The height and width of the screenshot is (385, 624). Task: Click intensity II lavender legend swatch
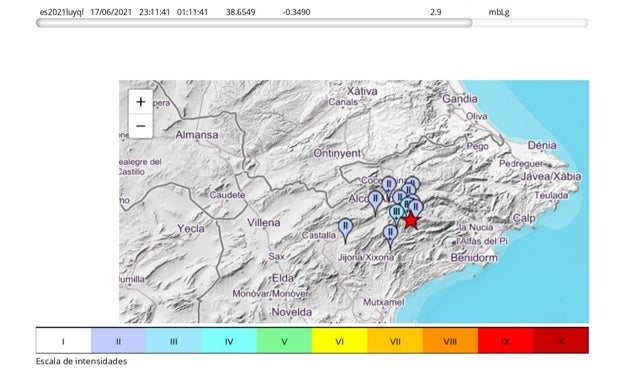[x=119, y=341]
